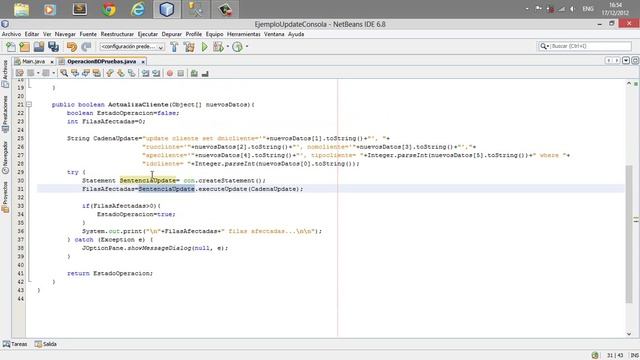This screenshot has height=360, width=640.
Task: Open the Salida output panel button
Action: (x=46, y=344)
